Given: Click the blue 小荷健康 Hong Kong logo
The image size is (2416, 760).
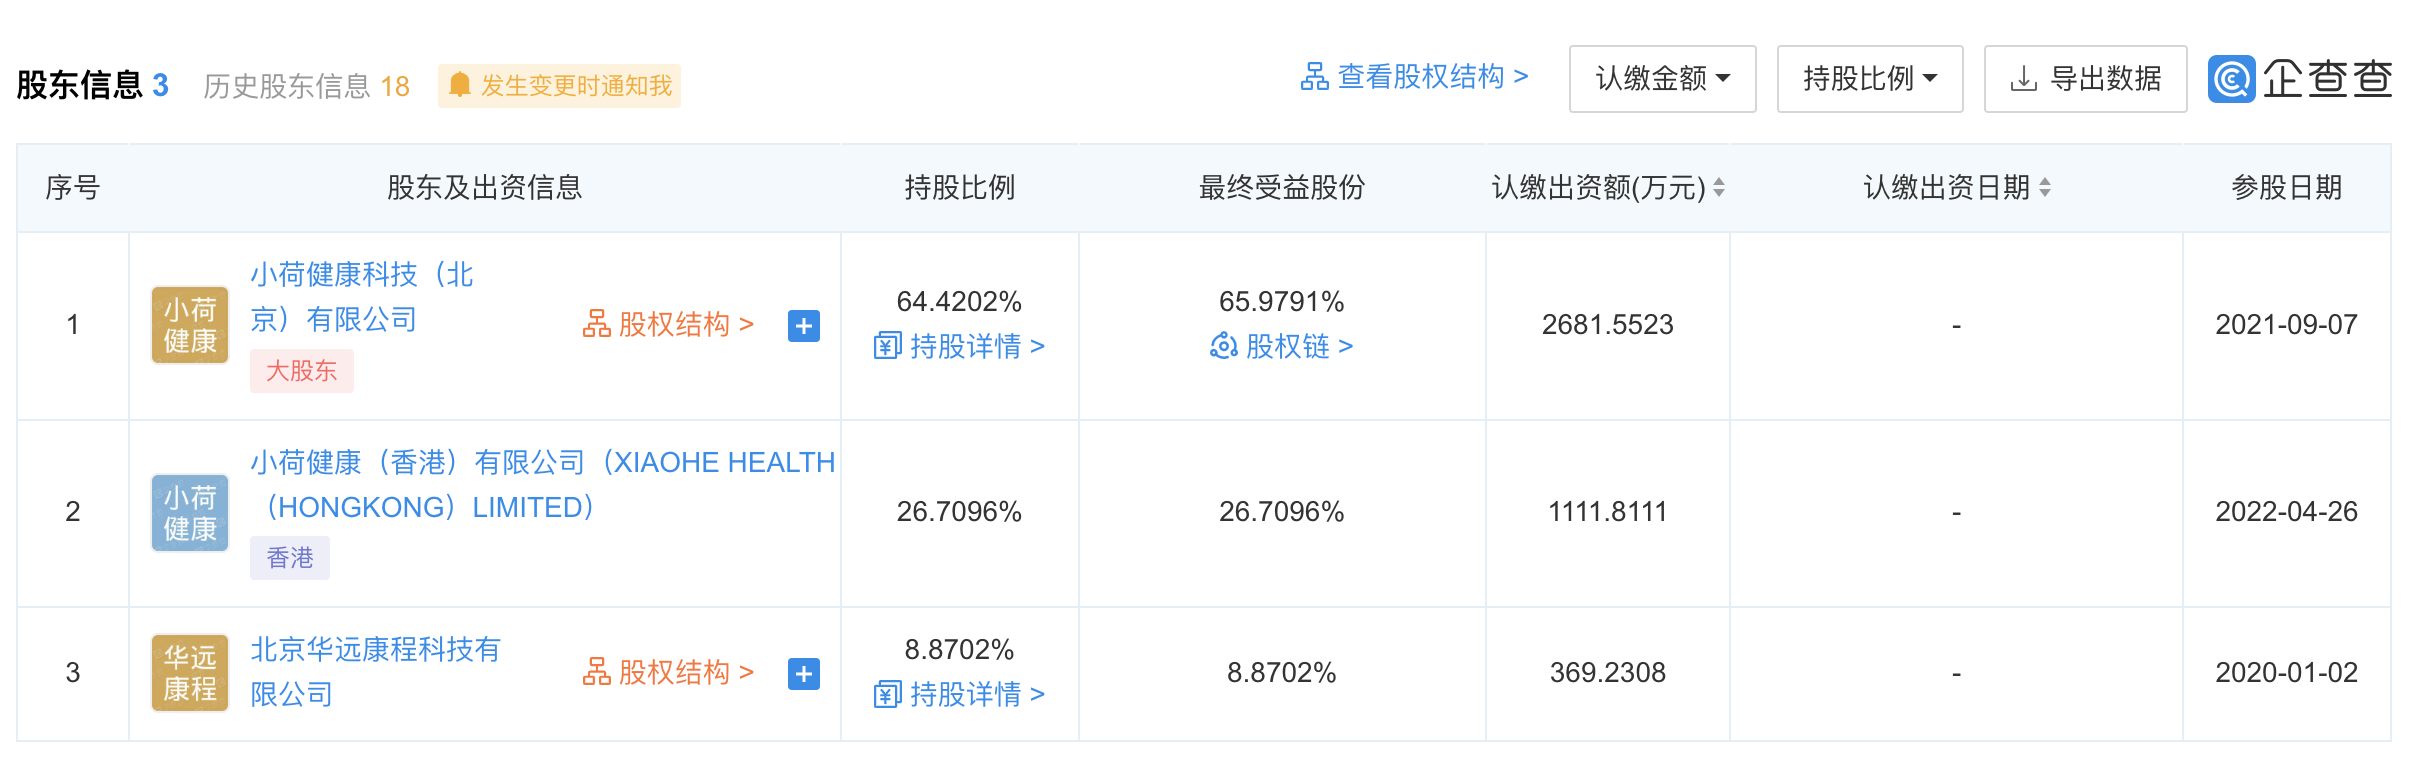Looking at the screenshot, I should coord(190,513).
